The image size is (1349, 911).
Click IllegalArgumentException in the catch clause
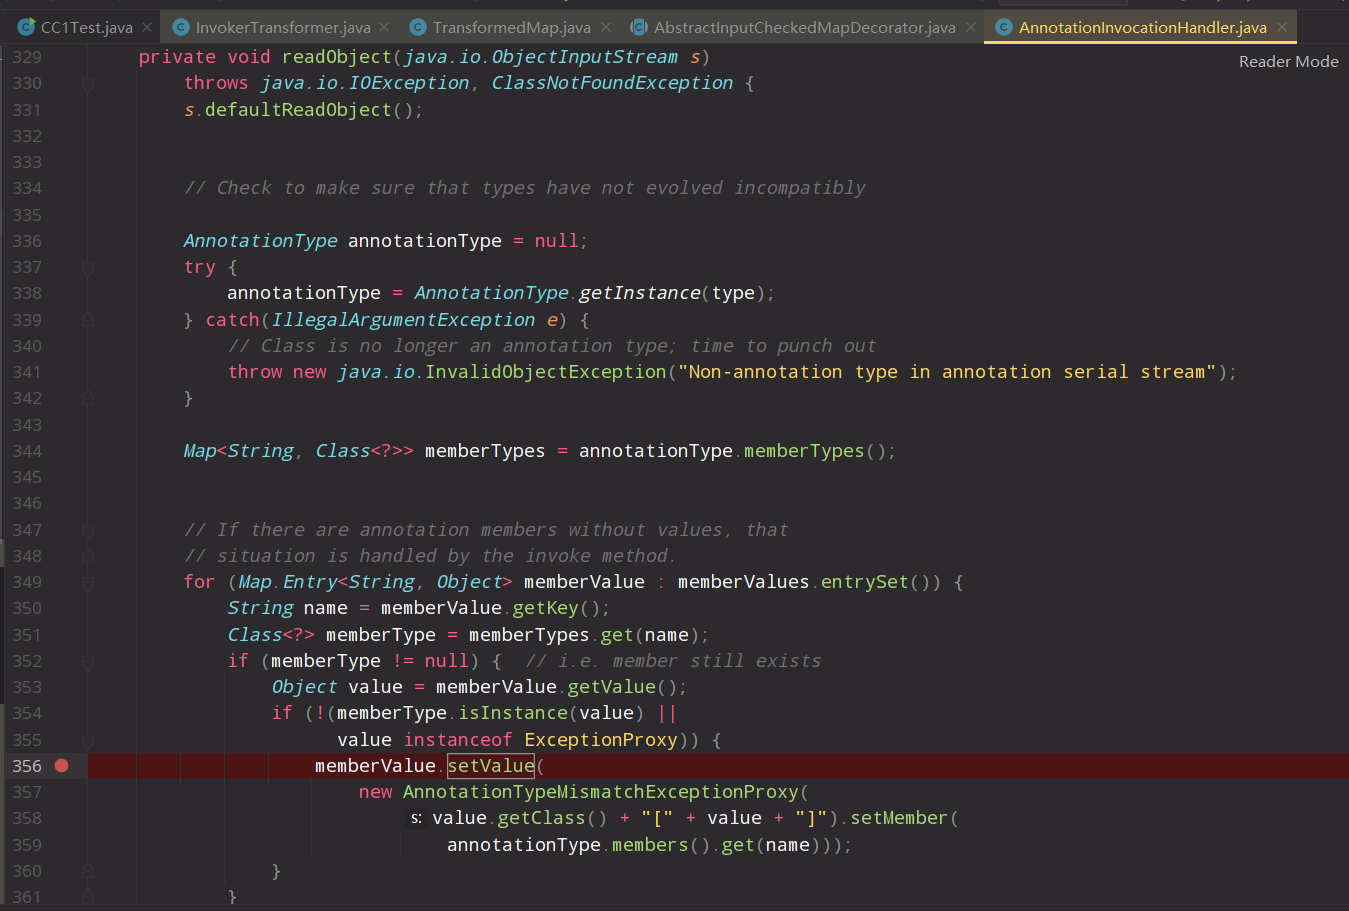point(403,320)
